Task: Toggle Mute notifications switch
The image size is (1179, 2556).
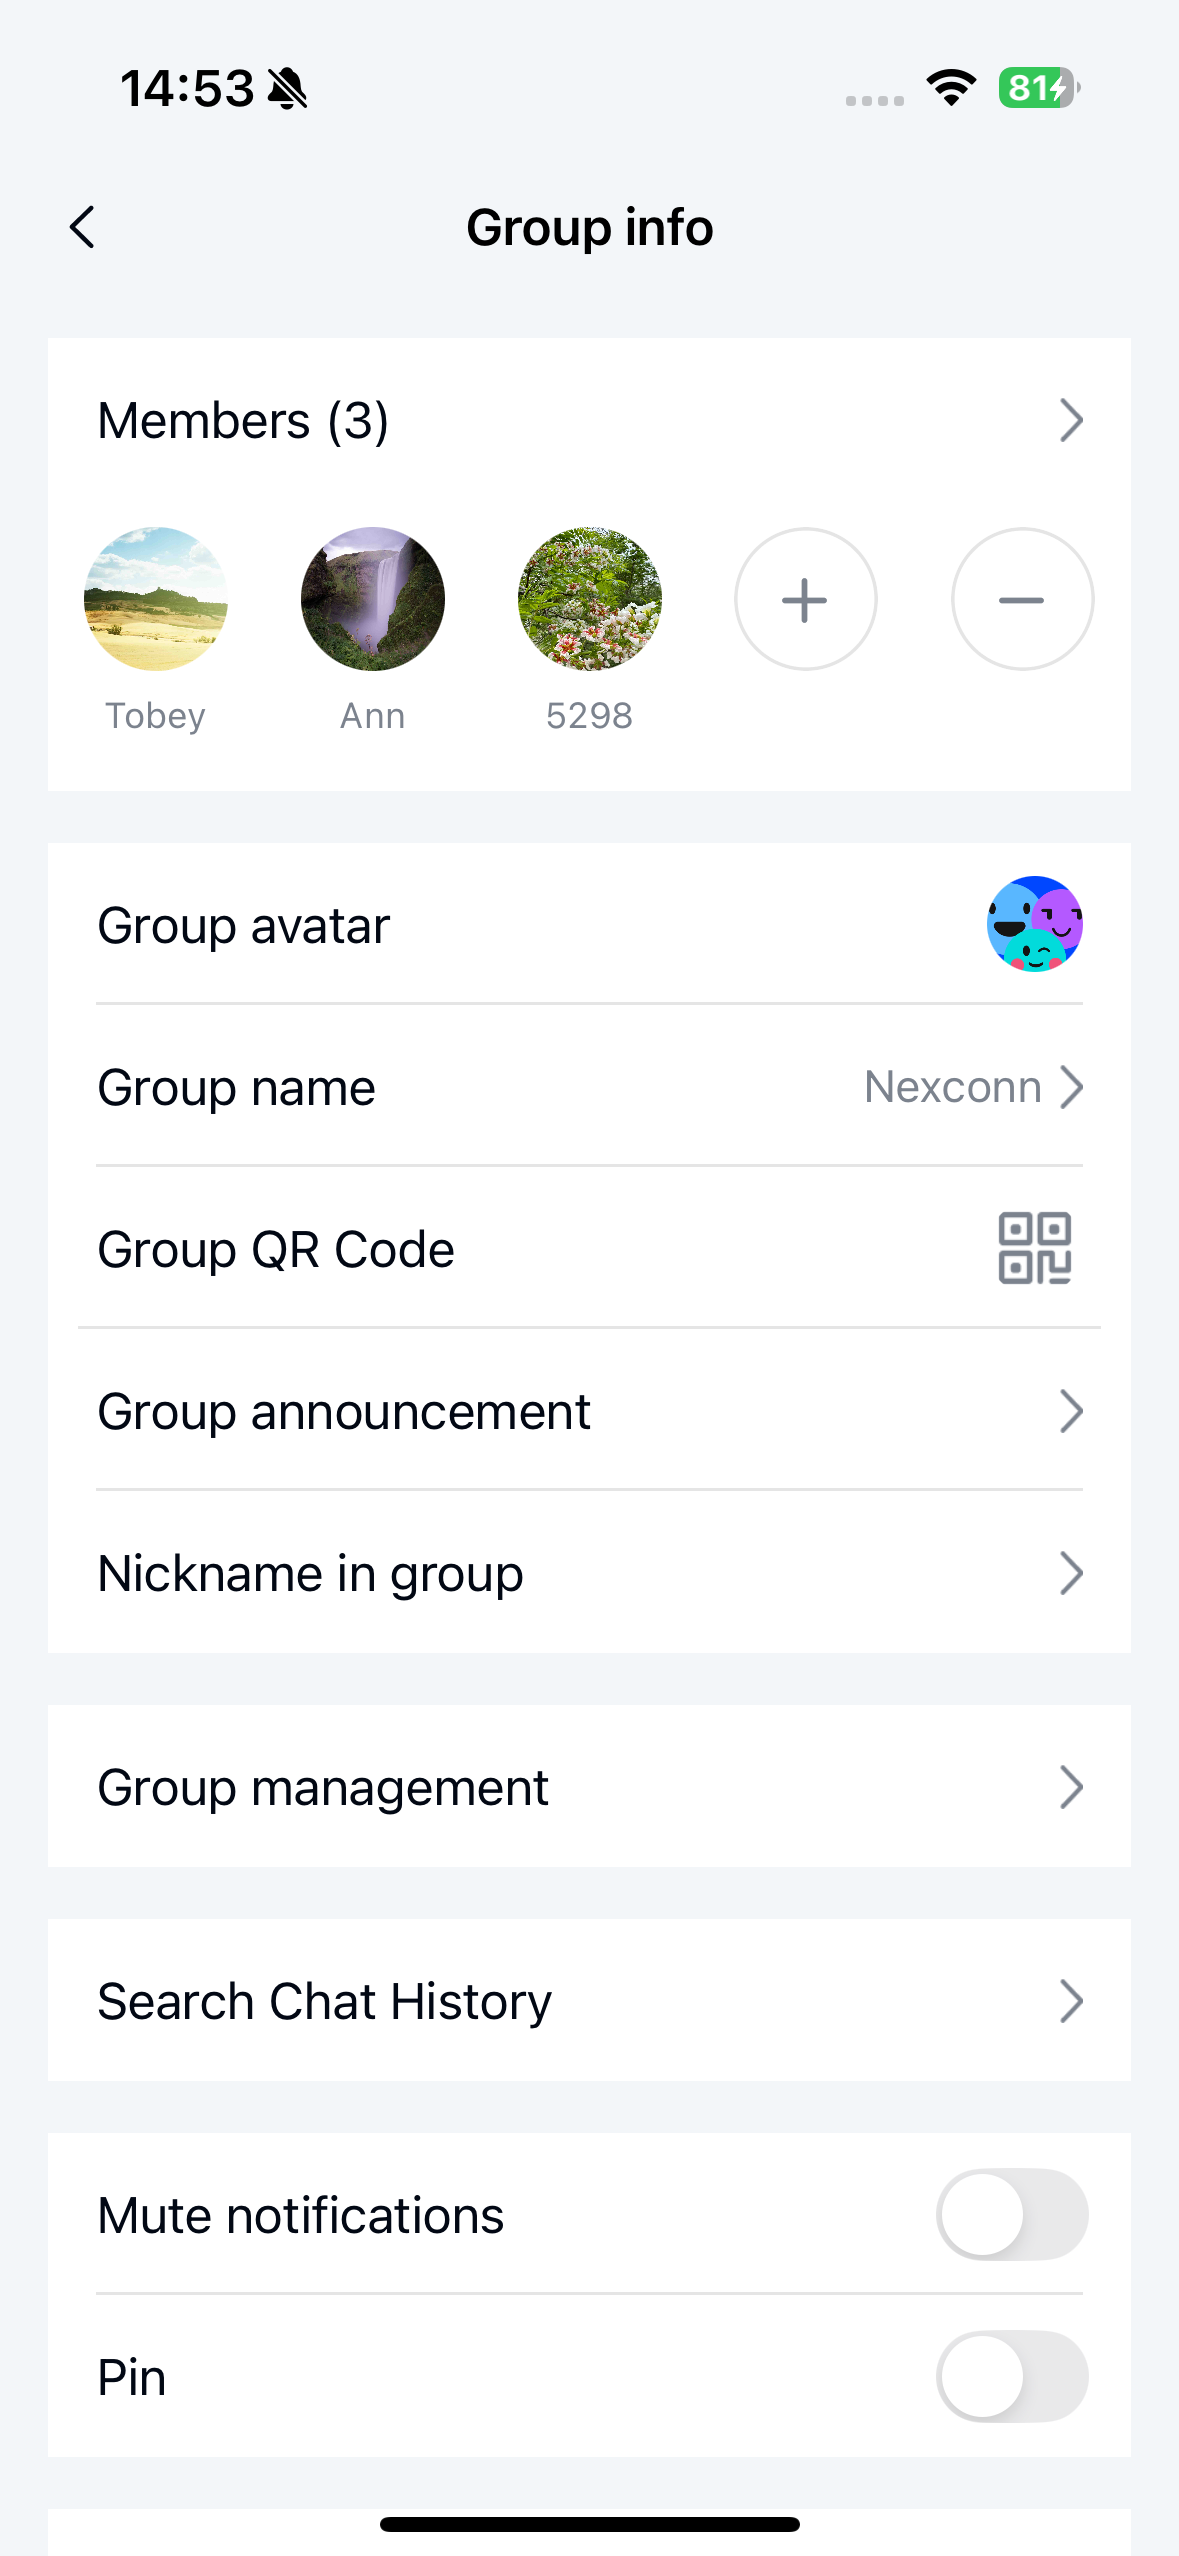Action: 1011,2214
